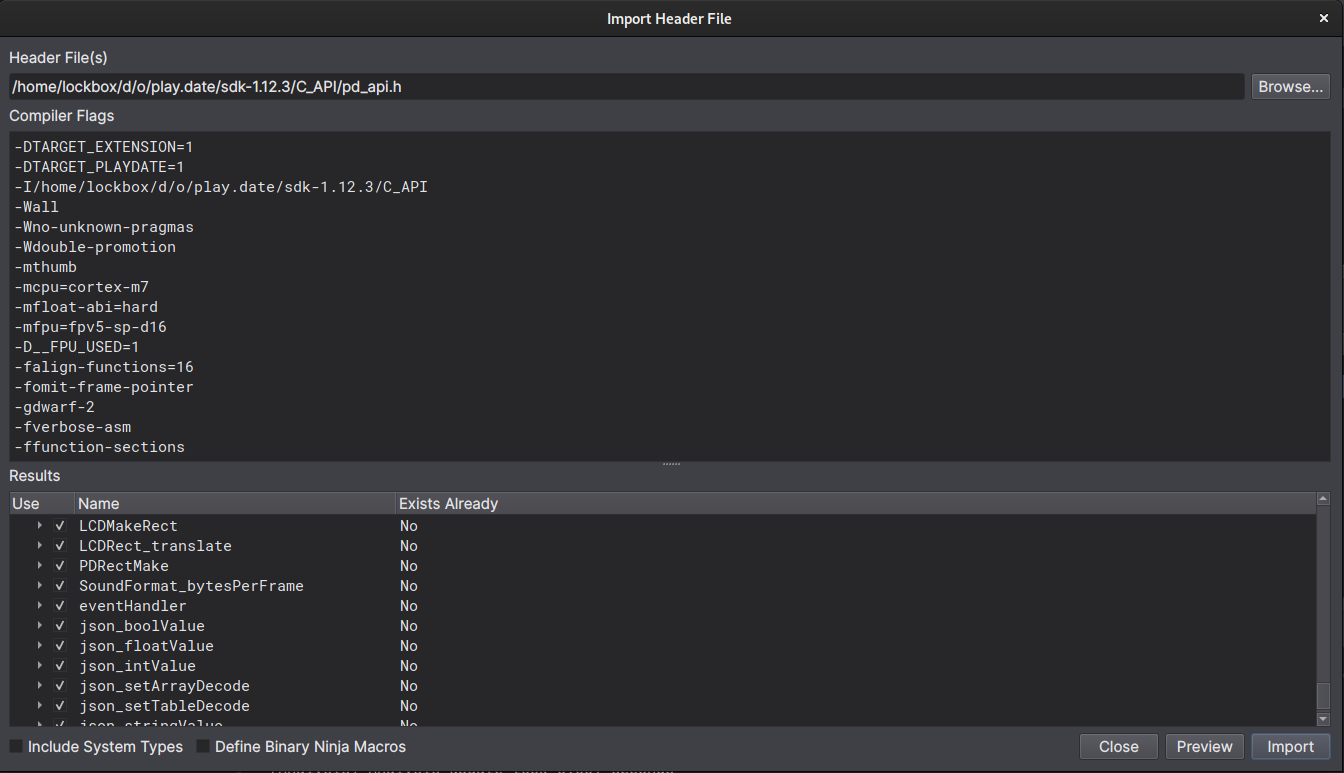This screenshot has height=773, width=1344.
Task: Click the -Wno-unknown-pragmas flag line
Action: 104,227
